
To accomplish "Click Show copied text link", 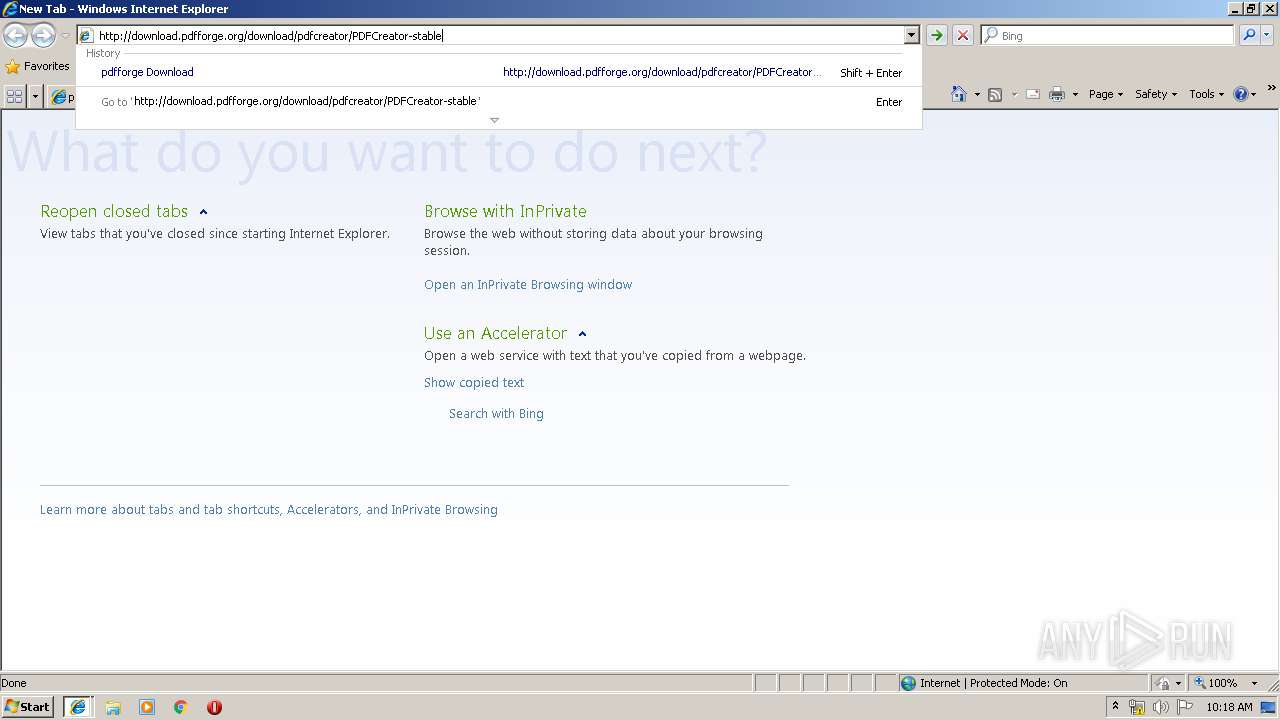I will point(474,383).
